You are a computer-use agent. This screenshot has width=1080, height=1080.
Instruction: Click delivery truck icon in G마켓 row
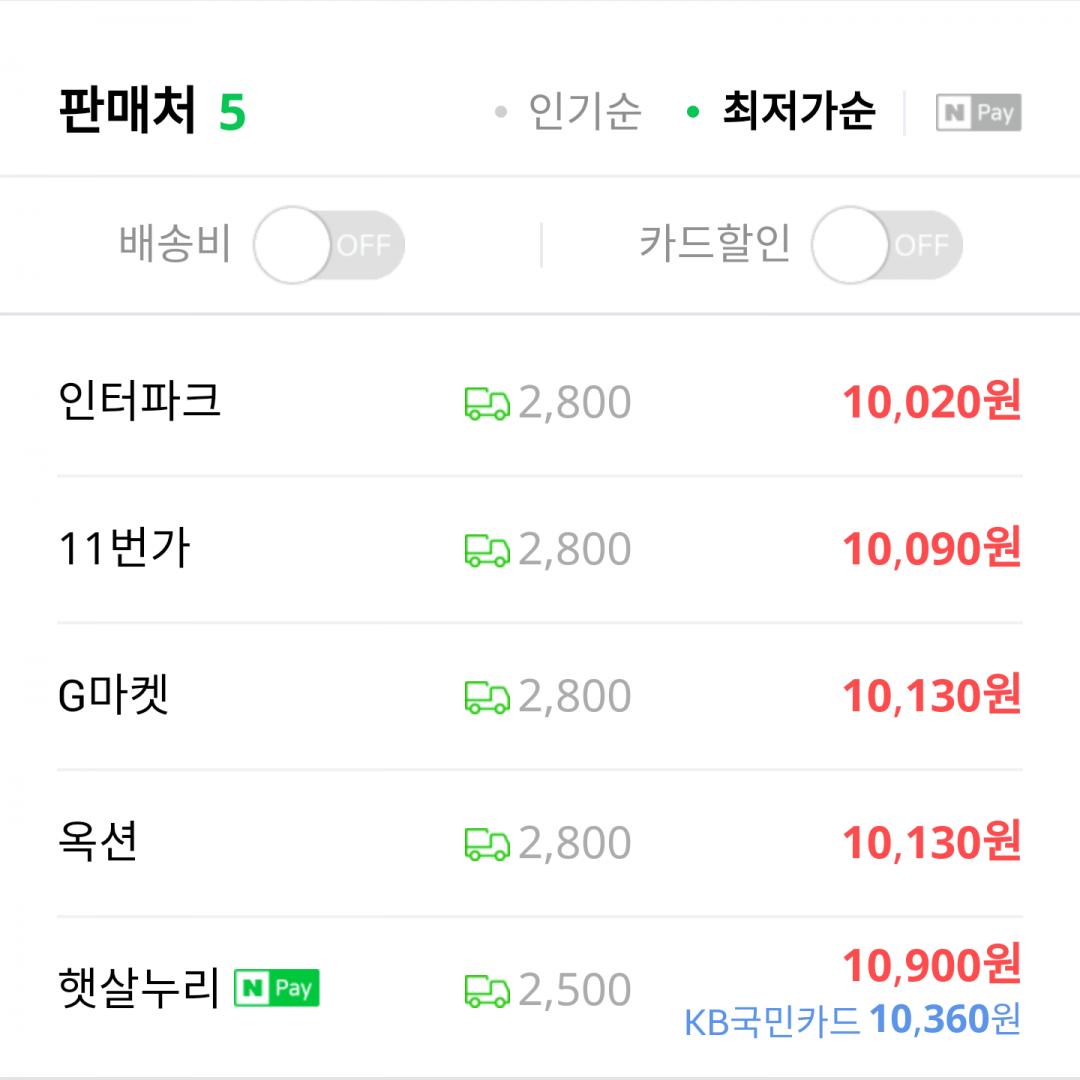pos(487,697)
